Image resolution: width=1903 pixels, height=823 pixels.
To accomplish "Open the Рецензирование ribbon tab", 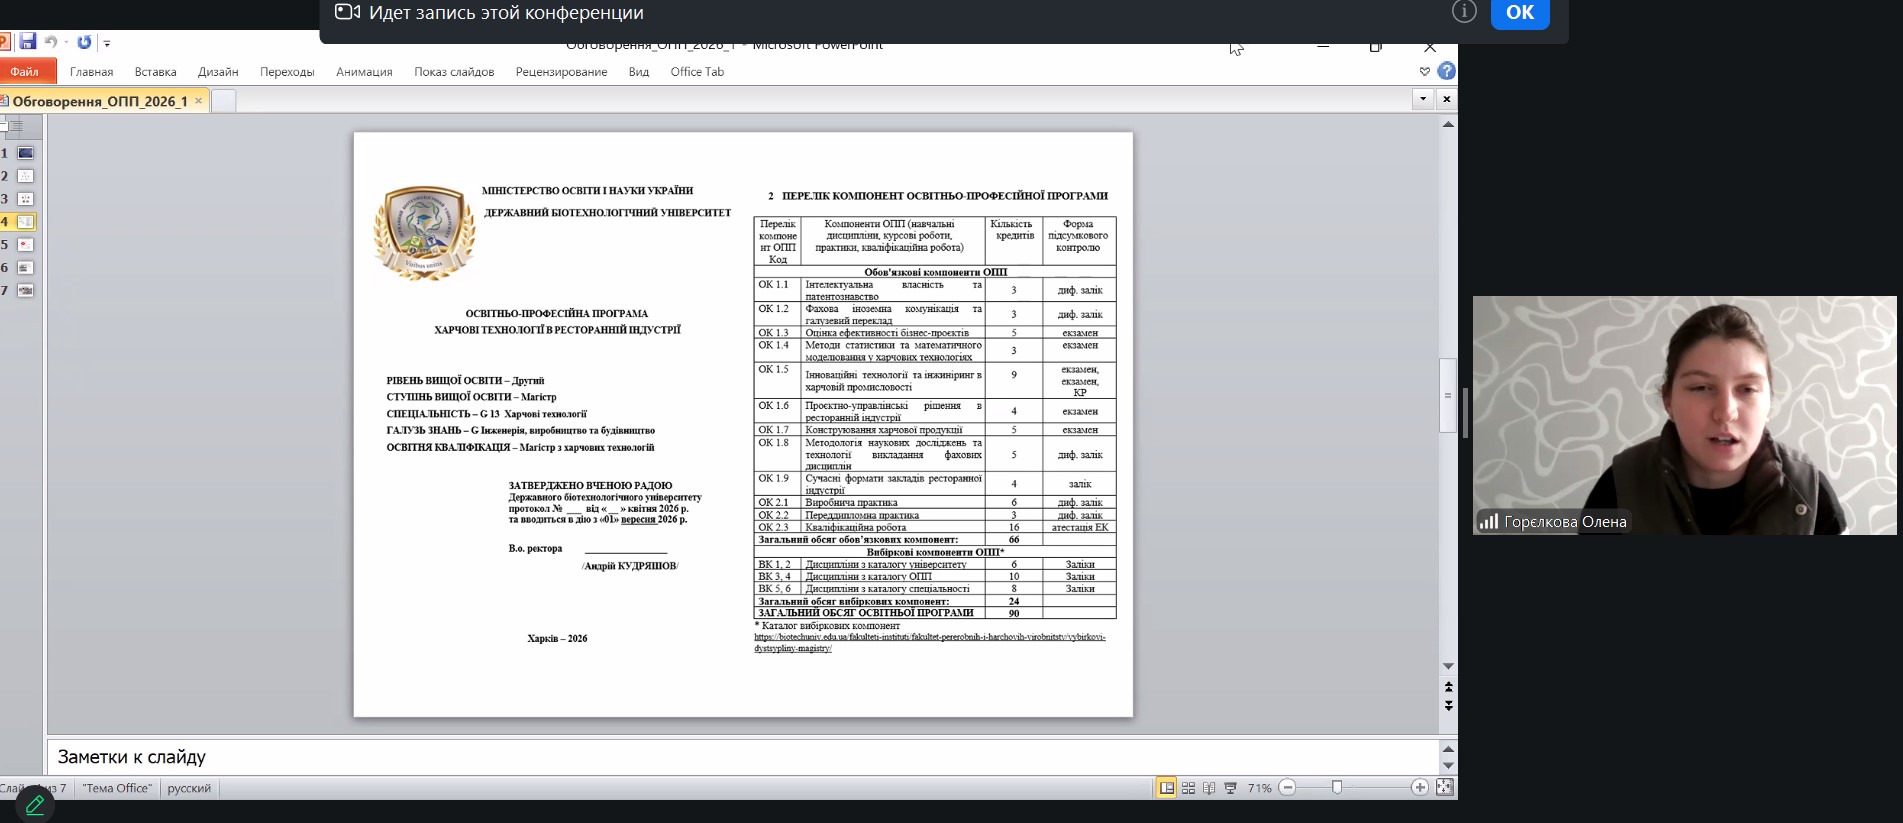I will 561,72.
